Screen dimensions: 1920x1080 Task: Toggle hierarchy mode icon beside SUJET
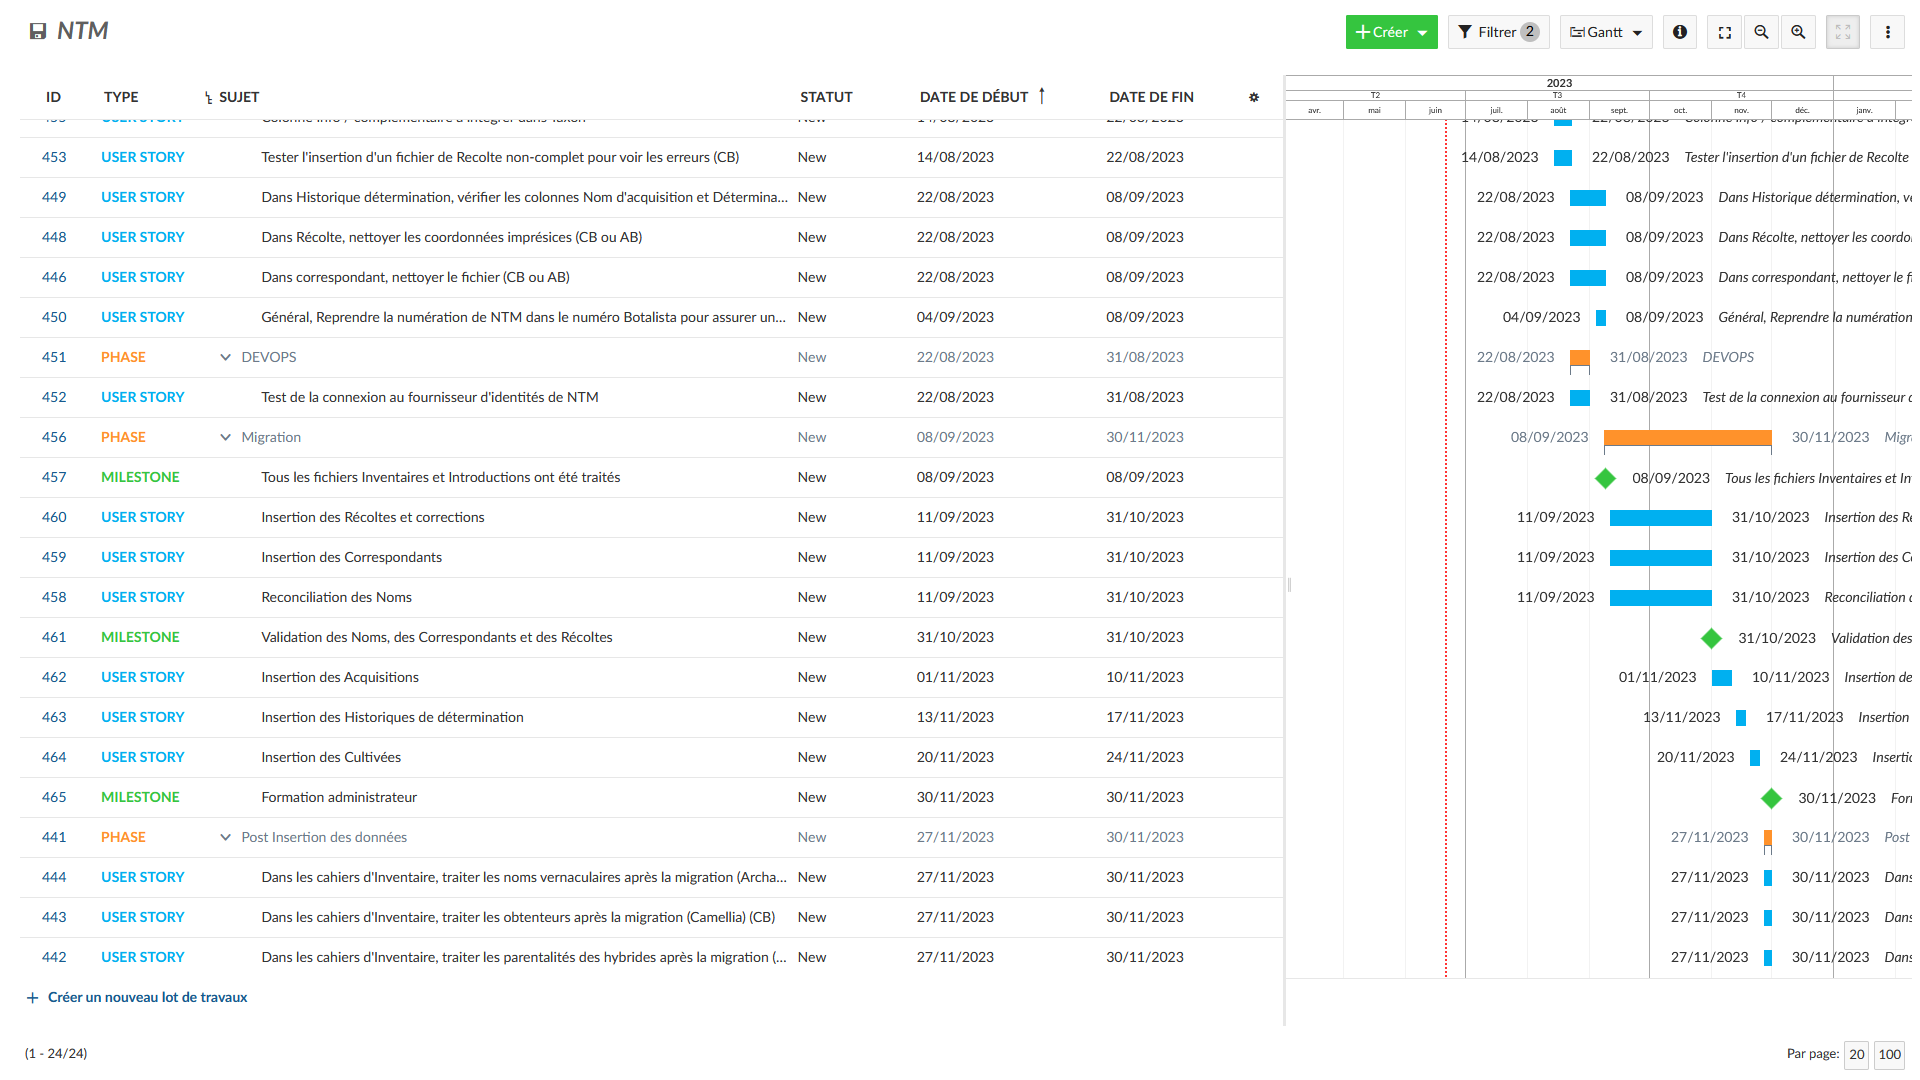point(208,98)
